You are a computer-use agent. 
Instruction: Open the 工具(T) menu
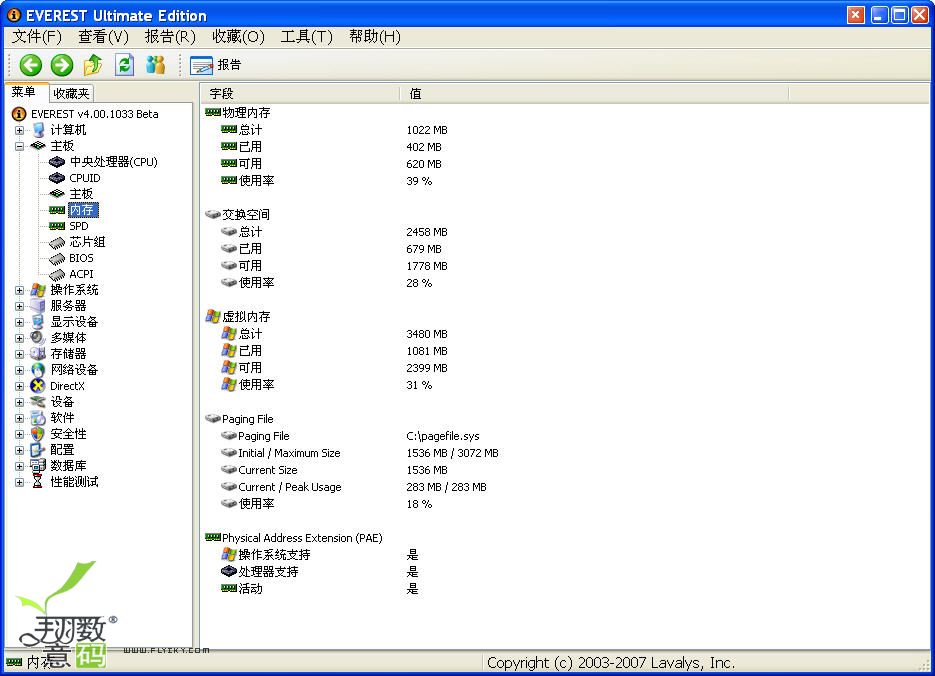click(x=306, y=37)
